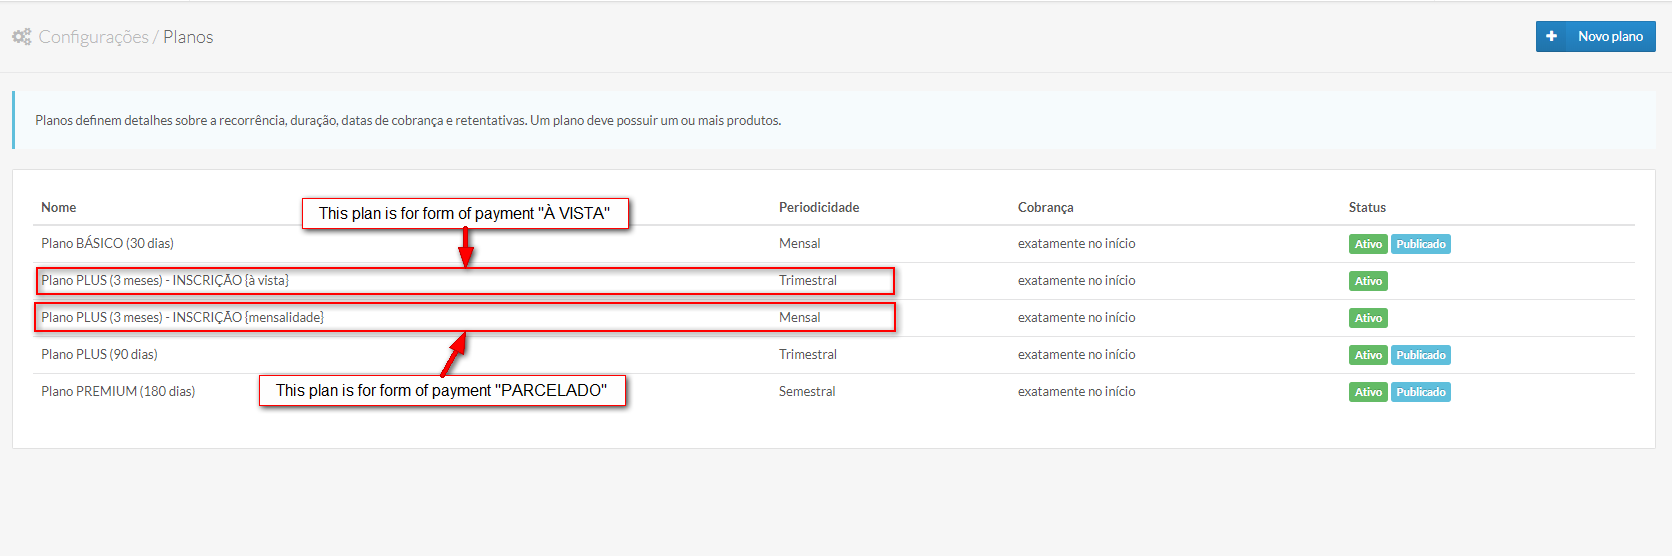Click the plus icon on Novo plano
The width and height of the screenshot is (1672, 556).
click(1551, 37)
